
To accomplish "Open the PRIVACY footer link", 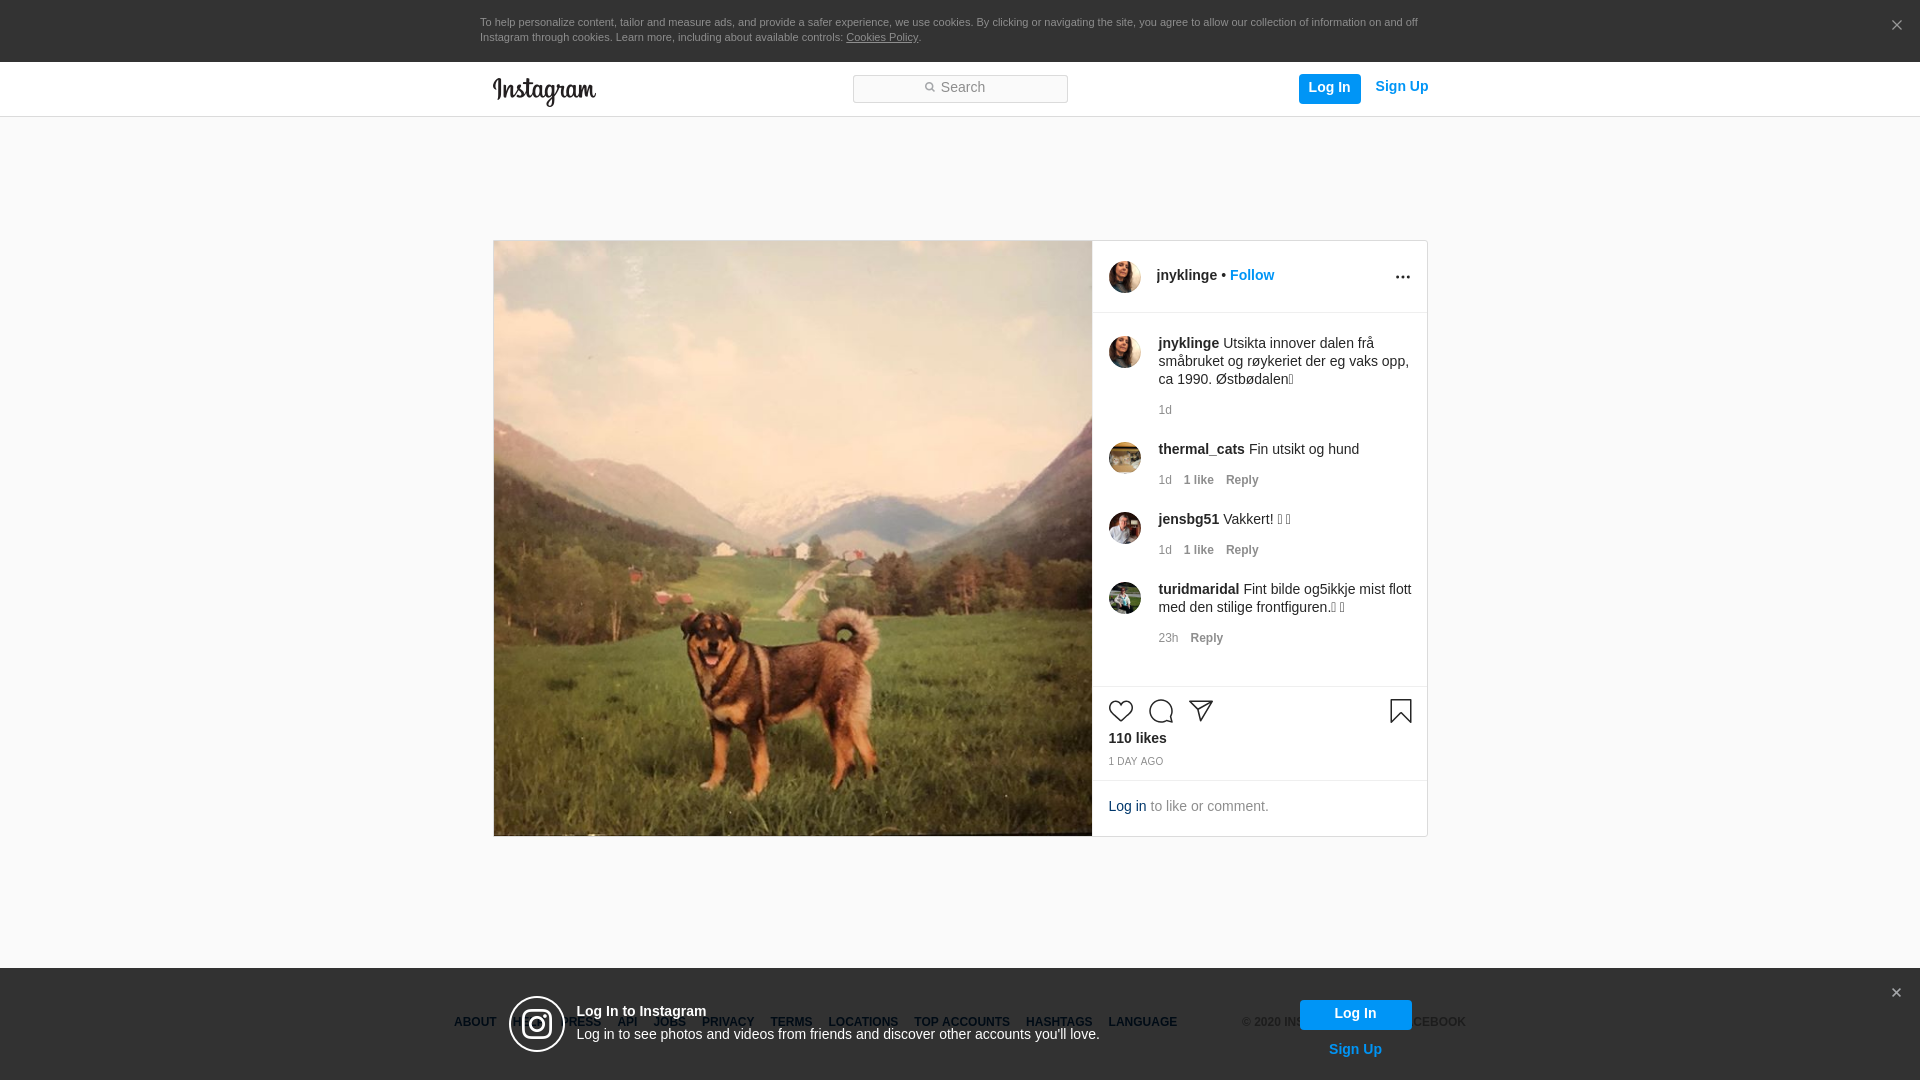I will [727, 1022].
